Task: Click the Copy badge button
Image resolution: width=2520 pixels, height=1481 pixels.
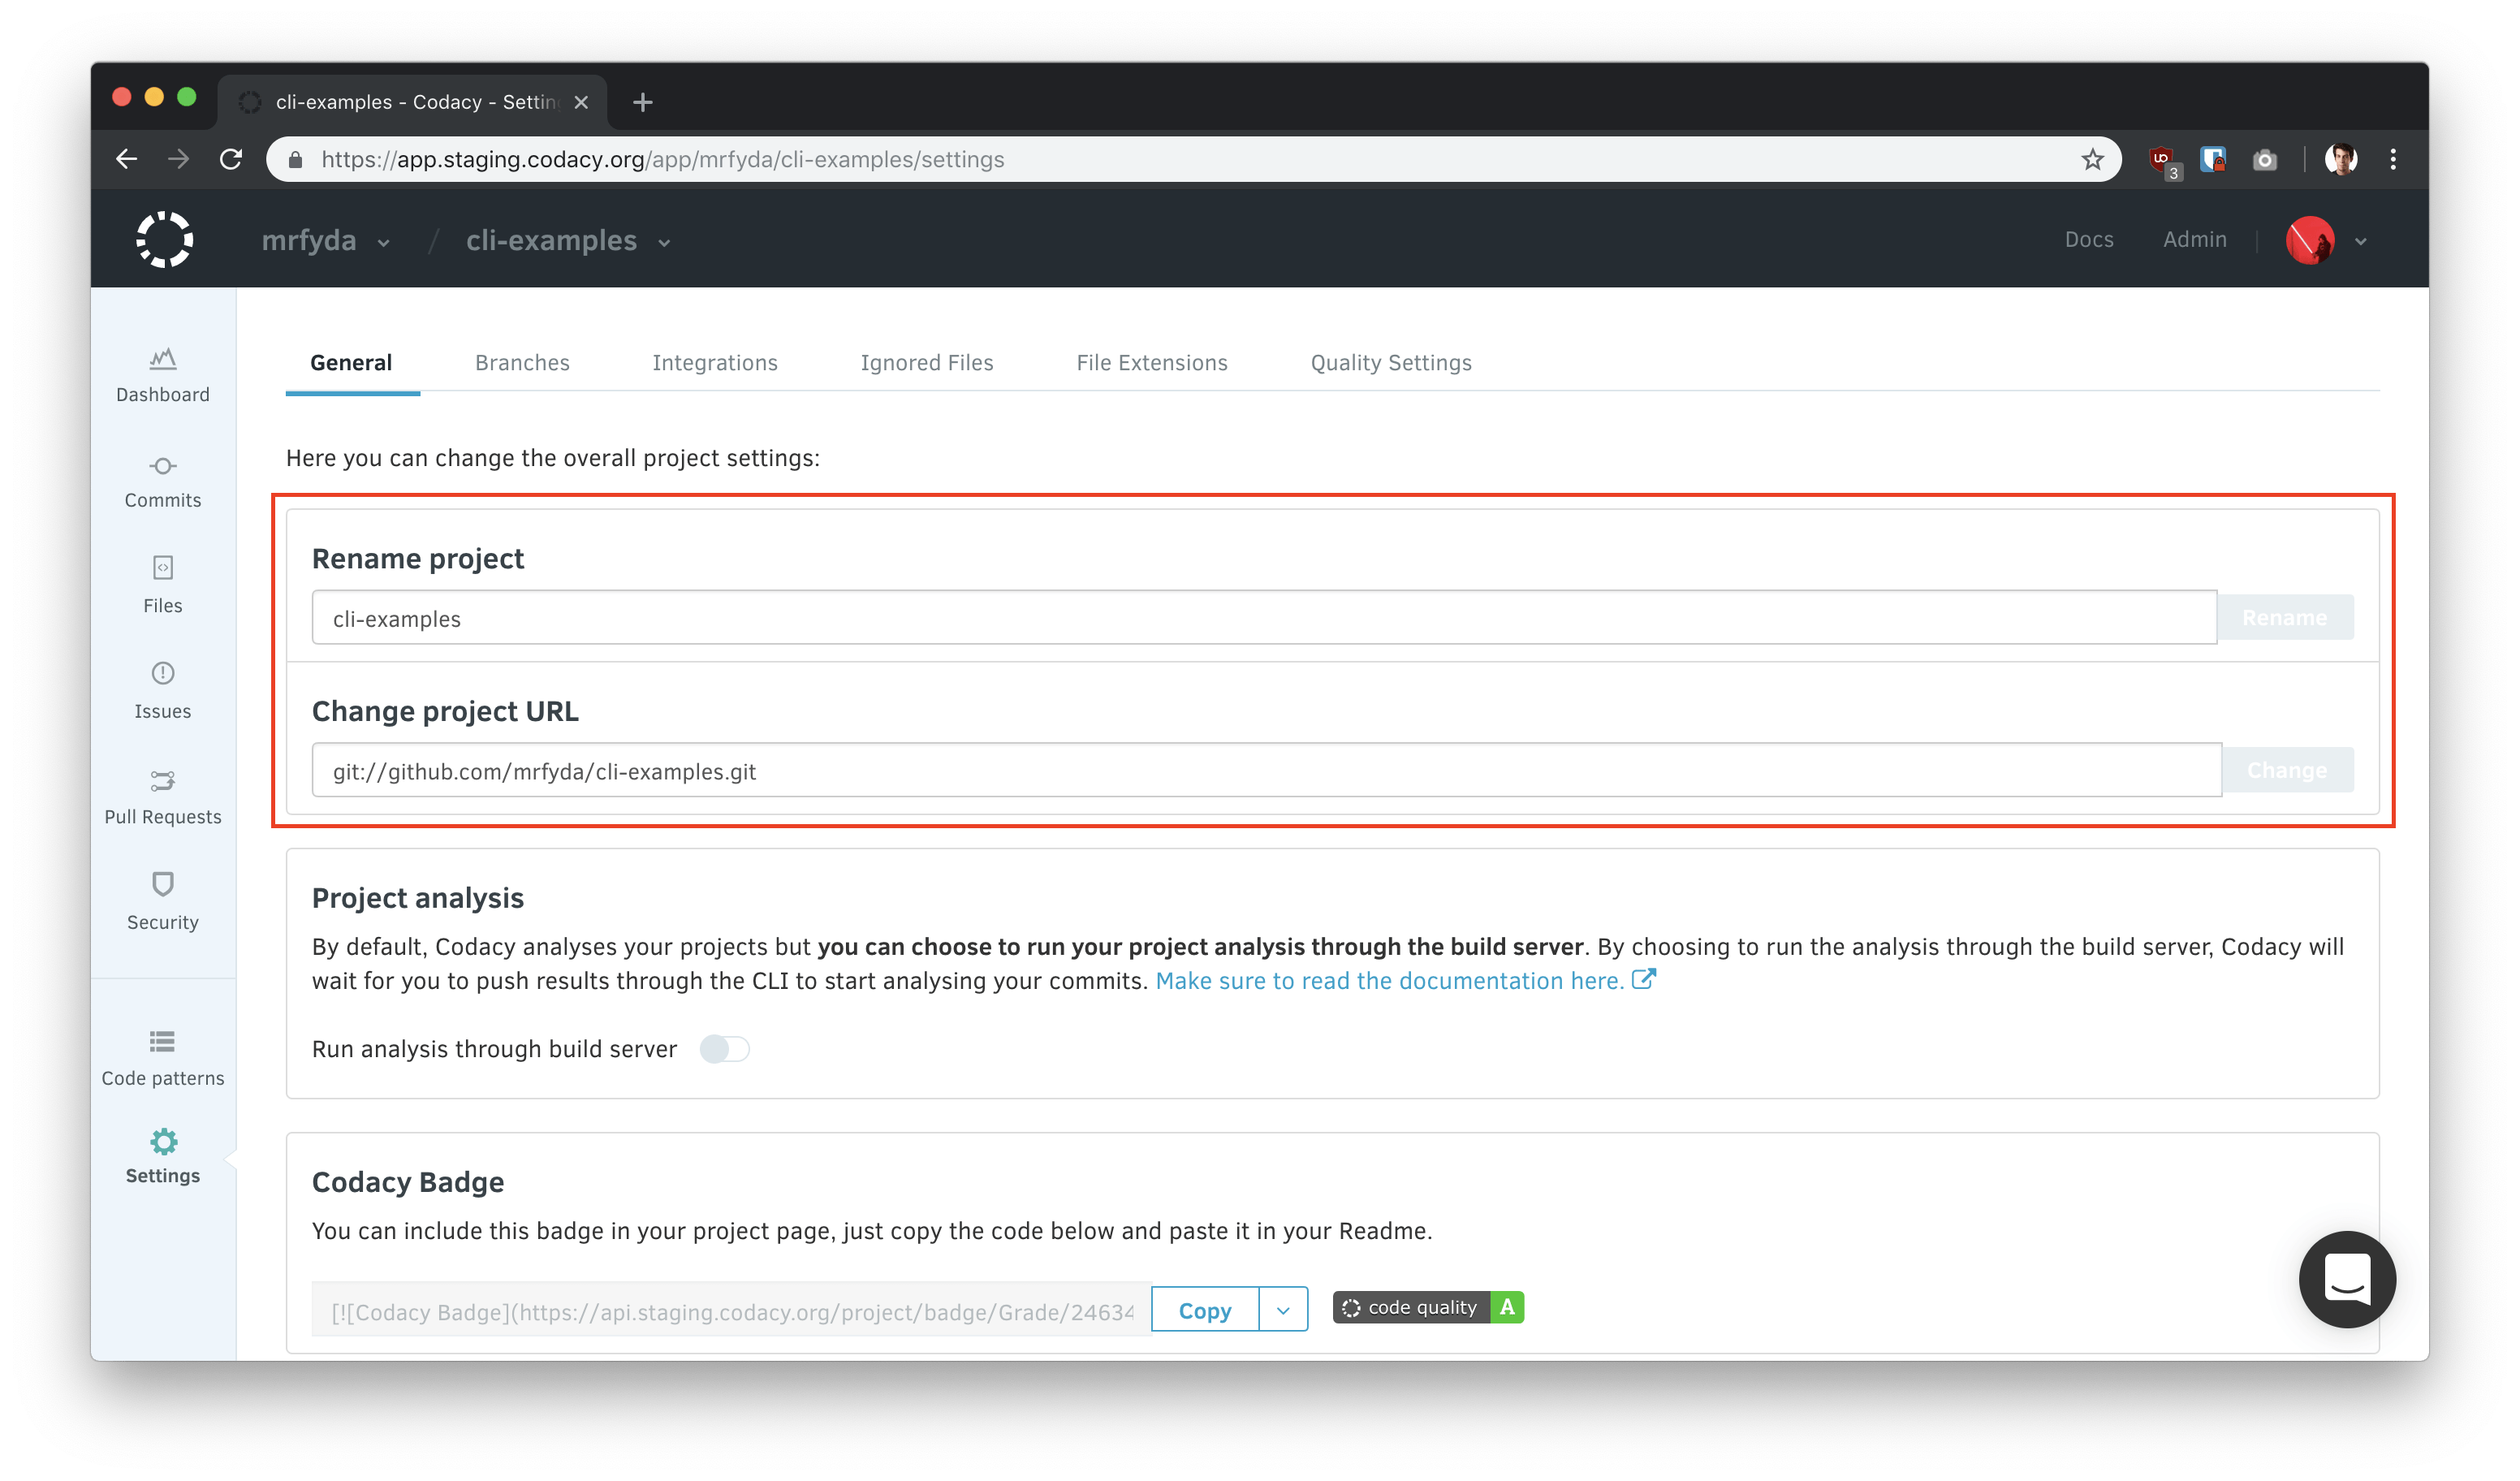Action: (x=1205, y=1310)
